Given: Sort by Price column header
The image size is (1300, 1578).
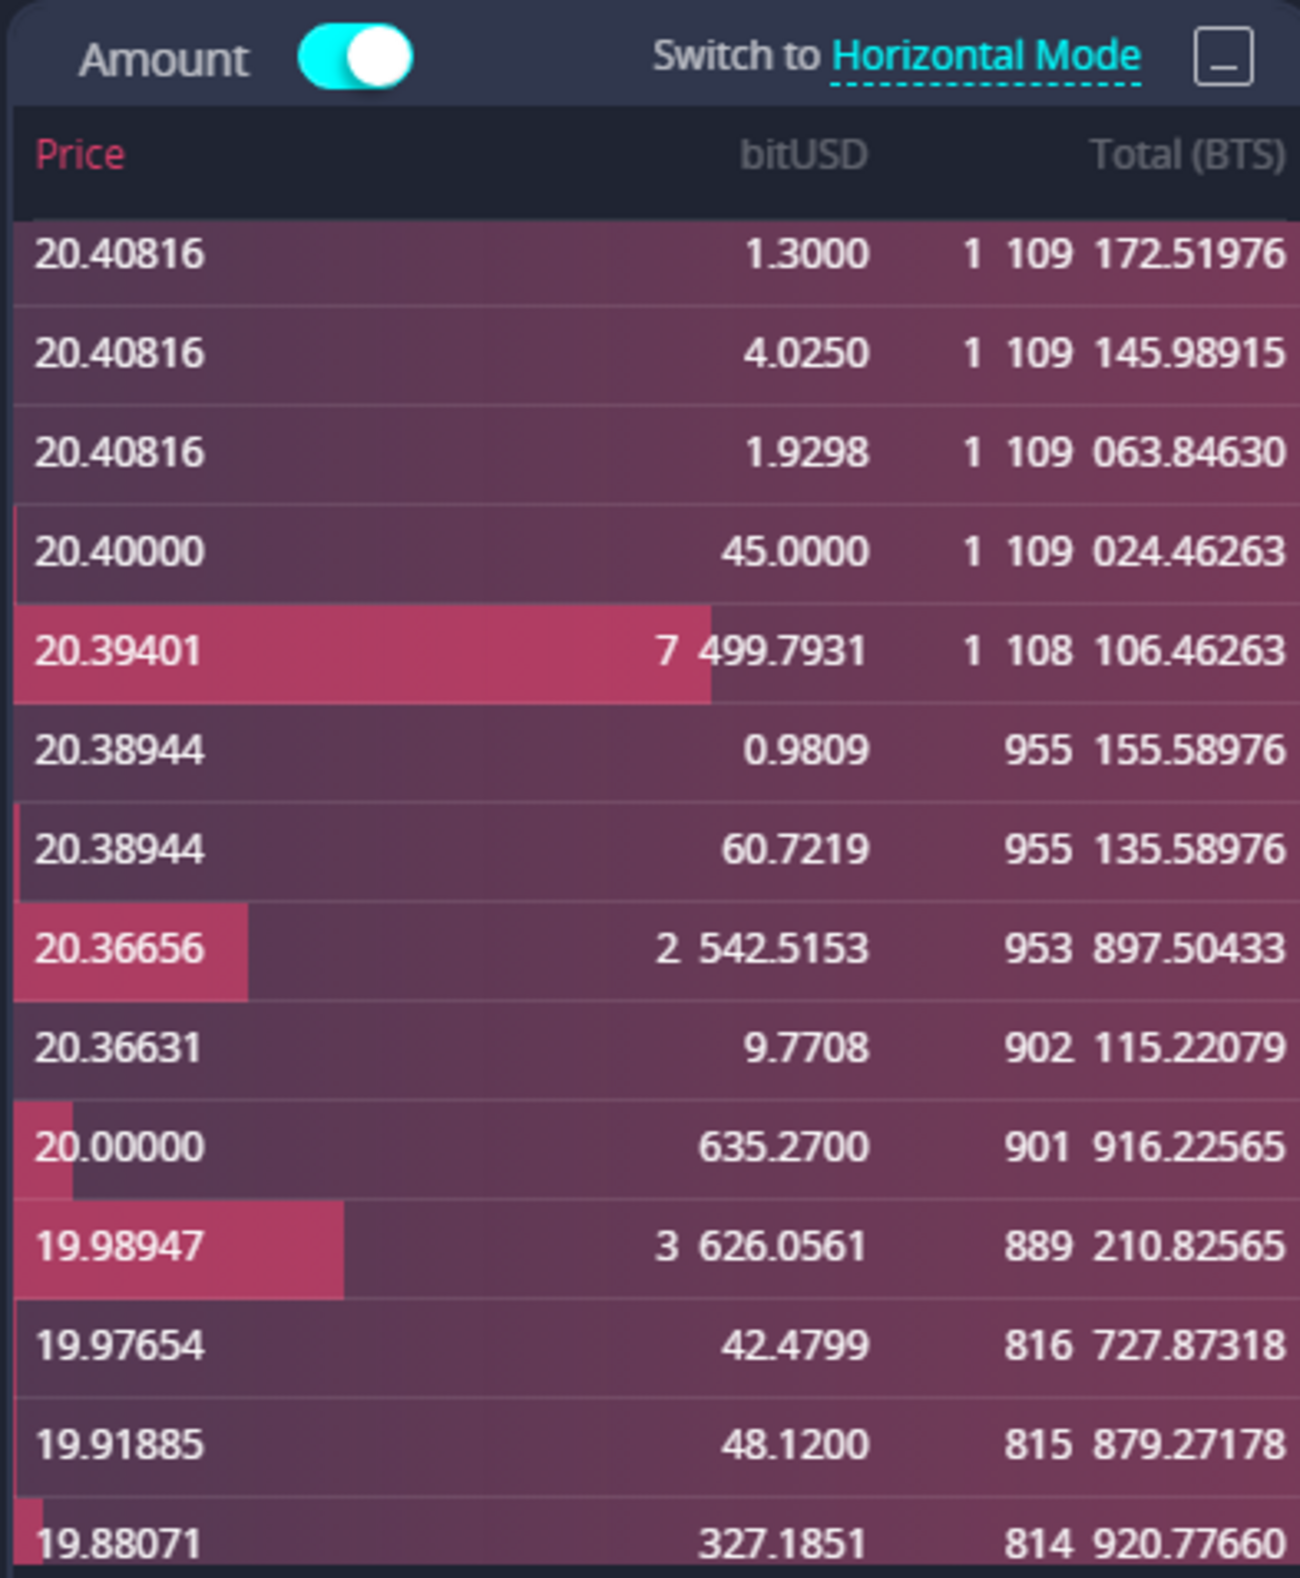Looking at the screenshot, I should 80,155.
